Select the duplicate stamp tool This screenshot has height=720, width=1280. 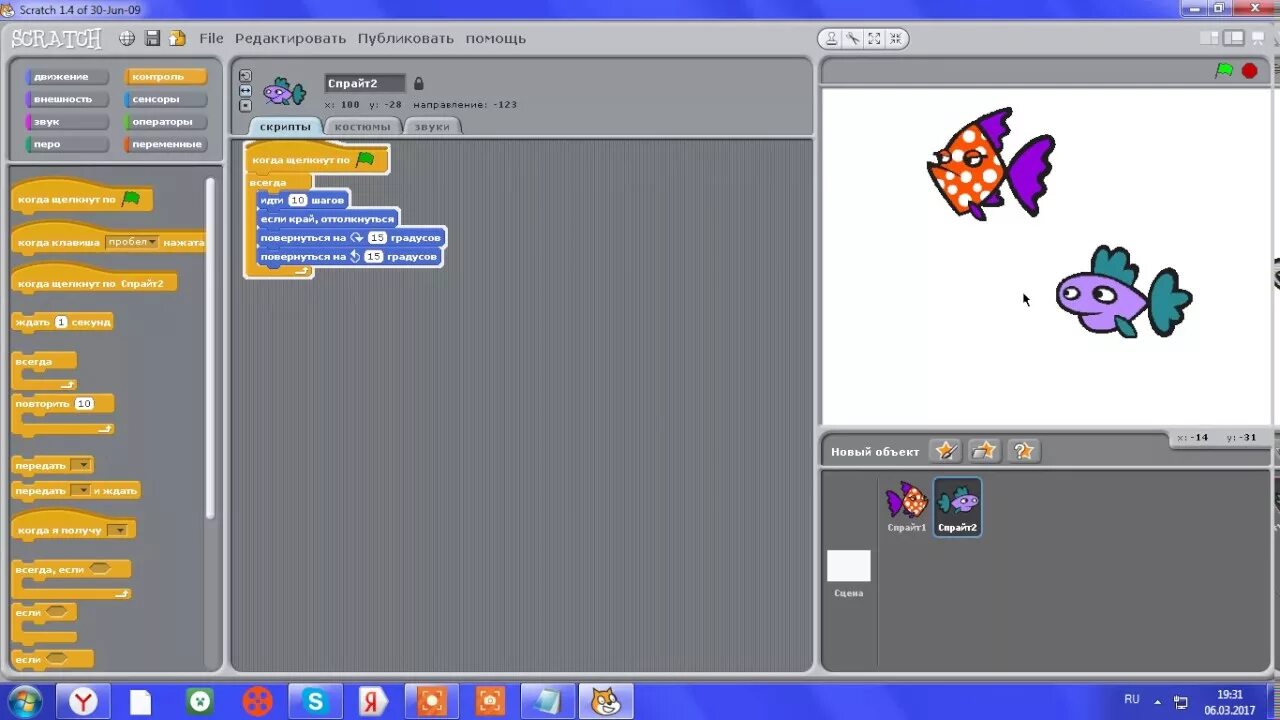tap(831, 39)
